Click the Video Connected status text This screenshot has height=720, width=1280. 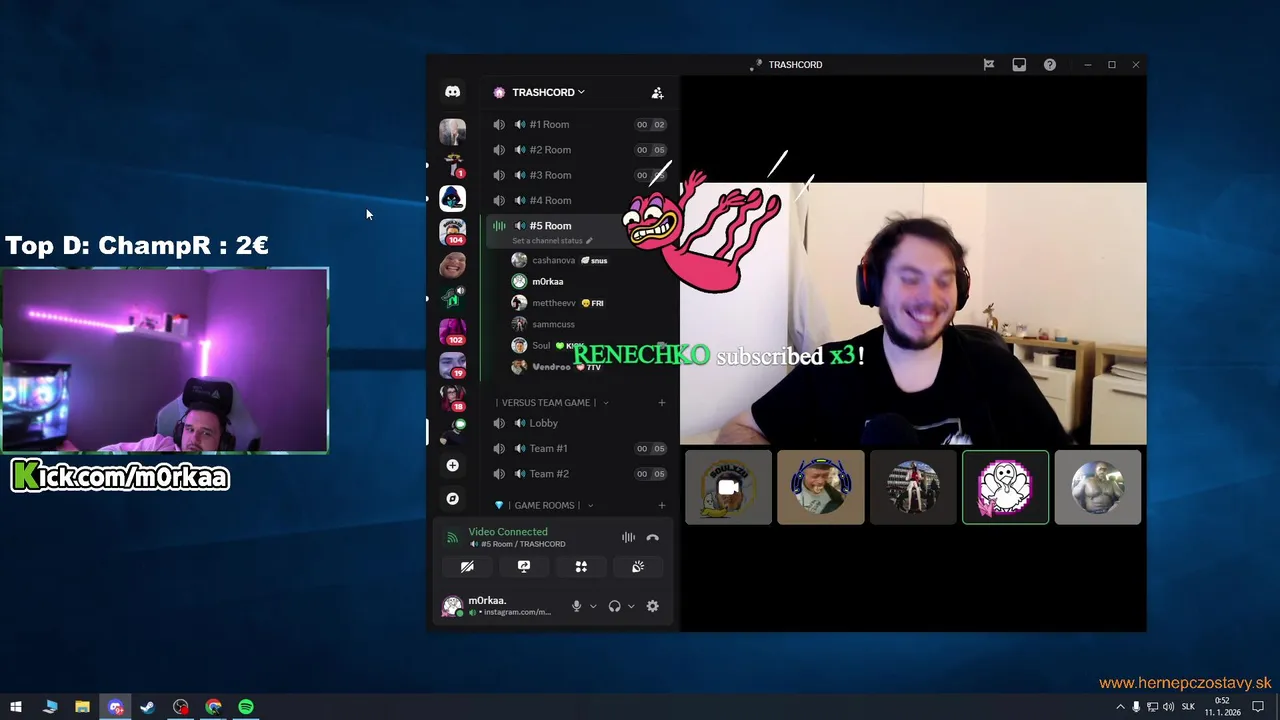[x=508, y=532]
